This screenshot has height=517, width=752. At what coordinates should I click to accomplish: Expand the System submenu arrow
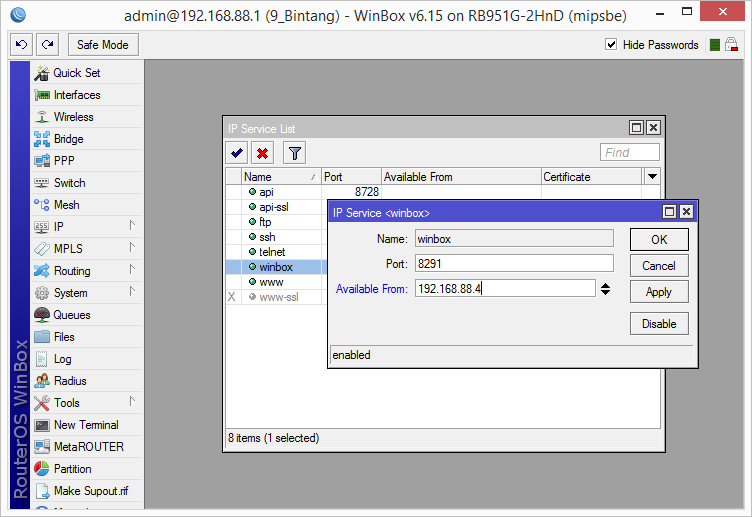point(132,292)
